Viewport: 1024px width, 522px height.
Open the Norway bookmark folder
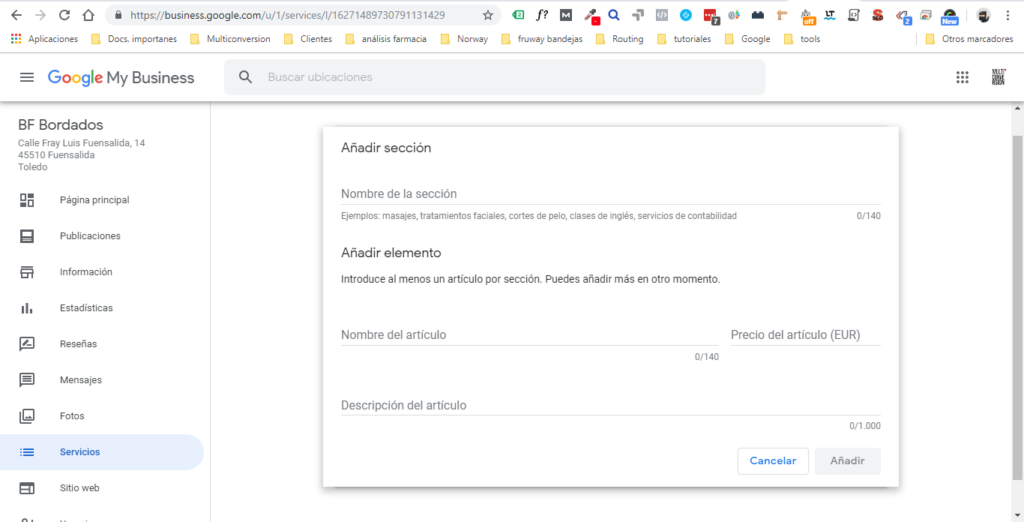point(464,39)
